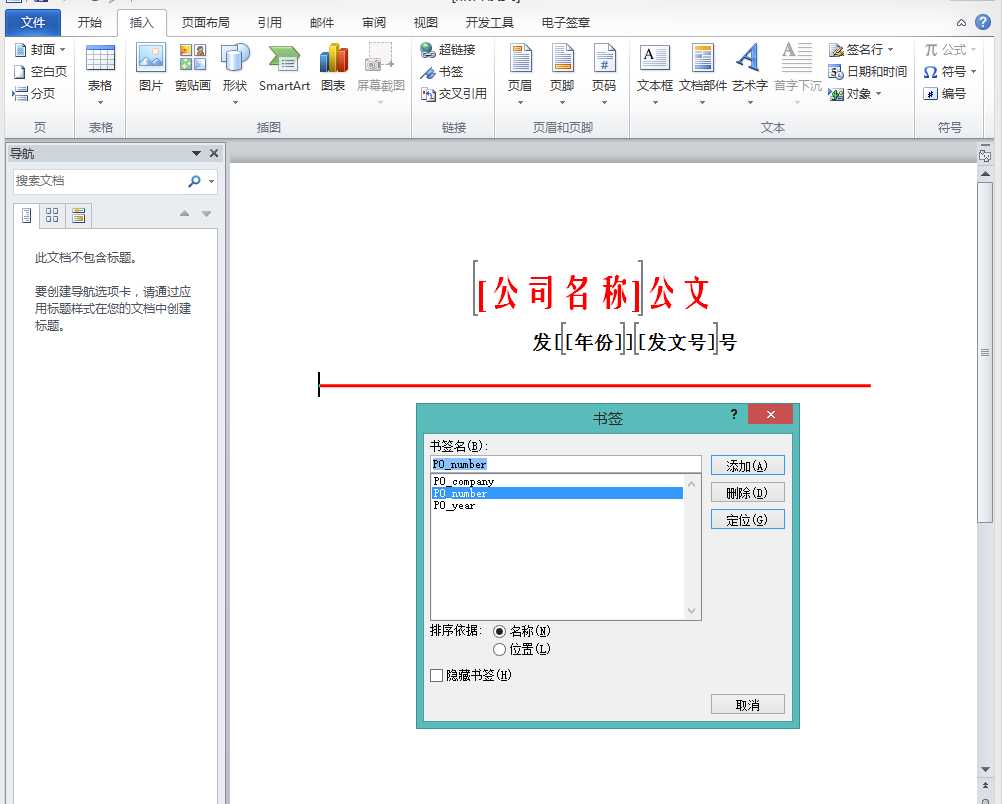Browse search results tab in navigation pane
The image size is (1002, 804).
(x=79, y=215)
